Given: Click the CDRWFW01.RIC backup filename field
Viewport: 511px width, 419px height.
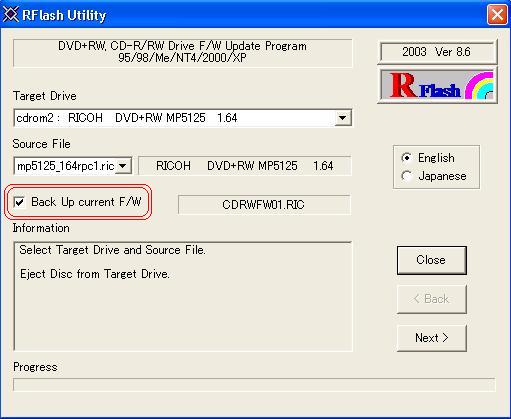Looking at the screenshot, I should (x=264, y=204).
